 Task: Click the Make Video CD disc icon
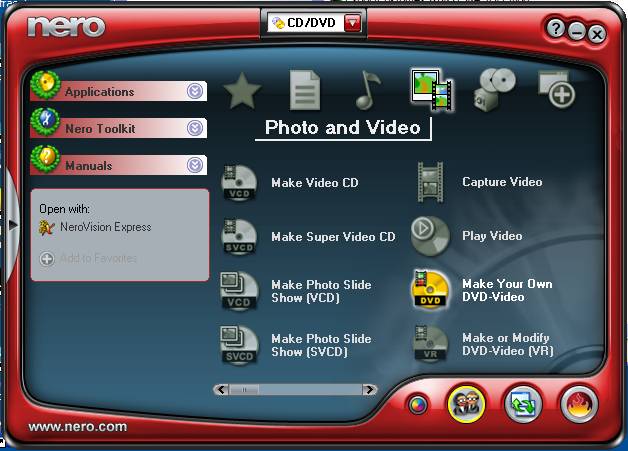pyautogui.click(x=239, y=183)
